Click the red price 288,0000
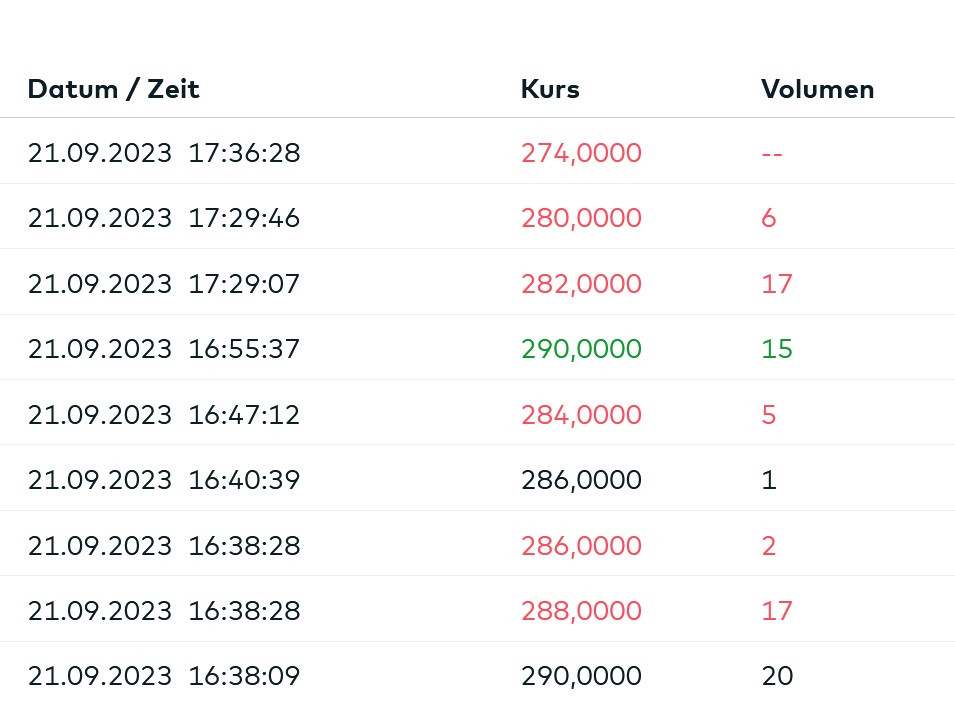The height and width of the screenshot is (706, 955). (581, 610)
